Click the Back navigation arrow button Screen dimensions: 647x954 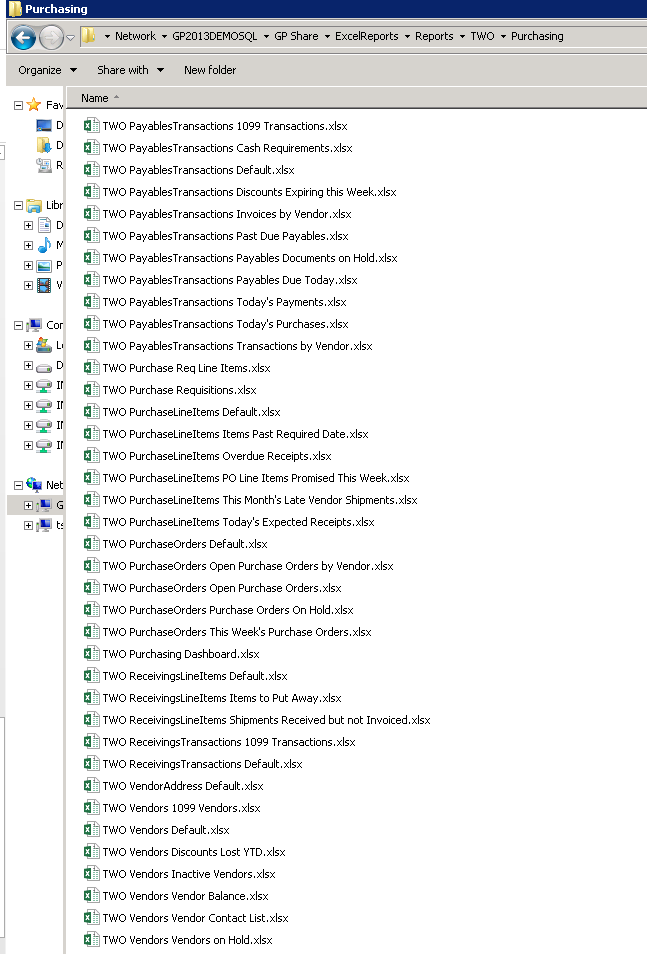23,37
